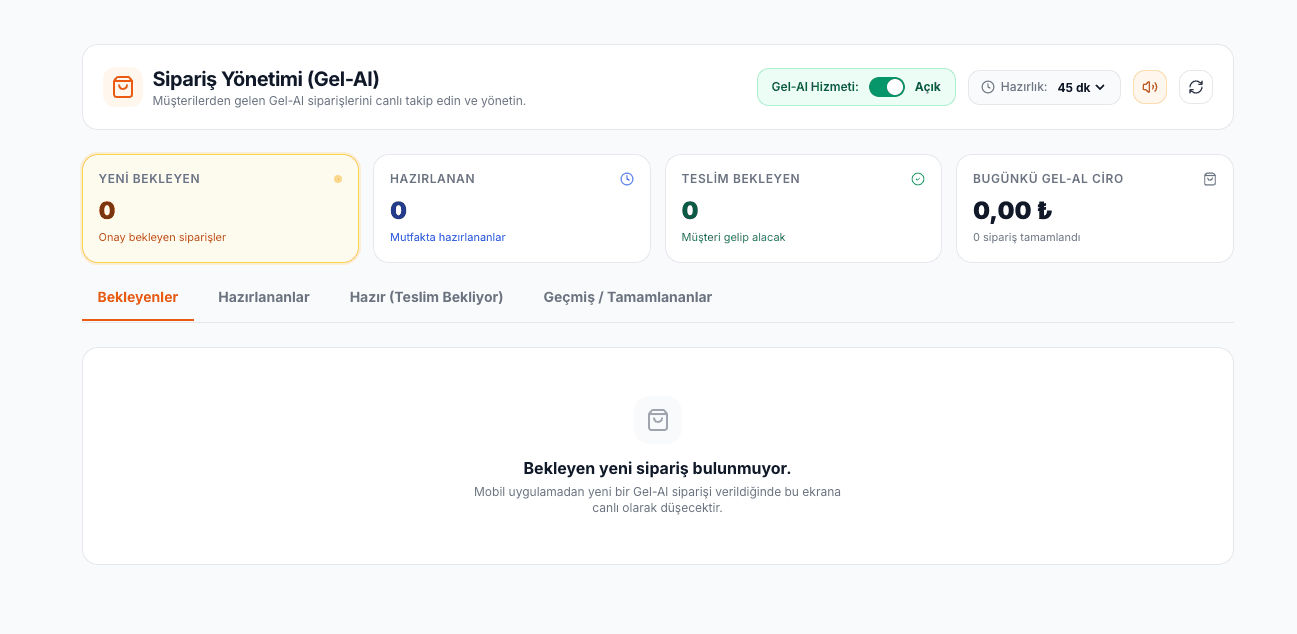The height and width of the screenshot is (634, 1297).
Task: Toggle the Gel-Al Hizmeti switch off
Action: [x=887, y=87]
